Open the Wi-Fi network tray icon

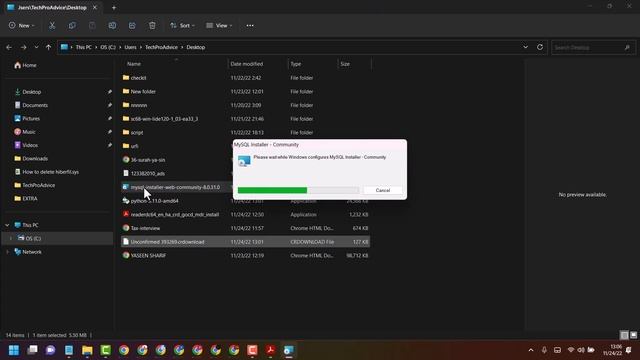pos(571,350)
